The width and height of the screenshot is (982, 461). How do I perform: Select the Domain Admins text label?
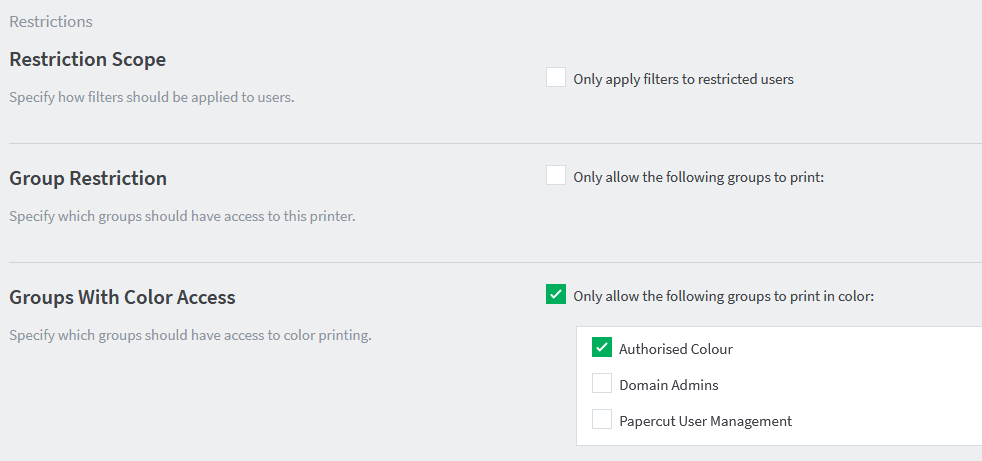coord(669,385)
